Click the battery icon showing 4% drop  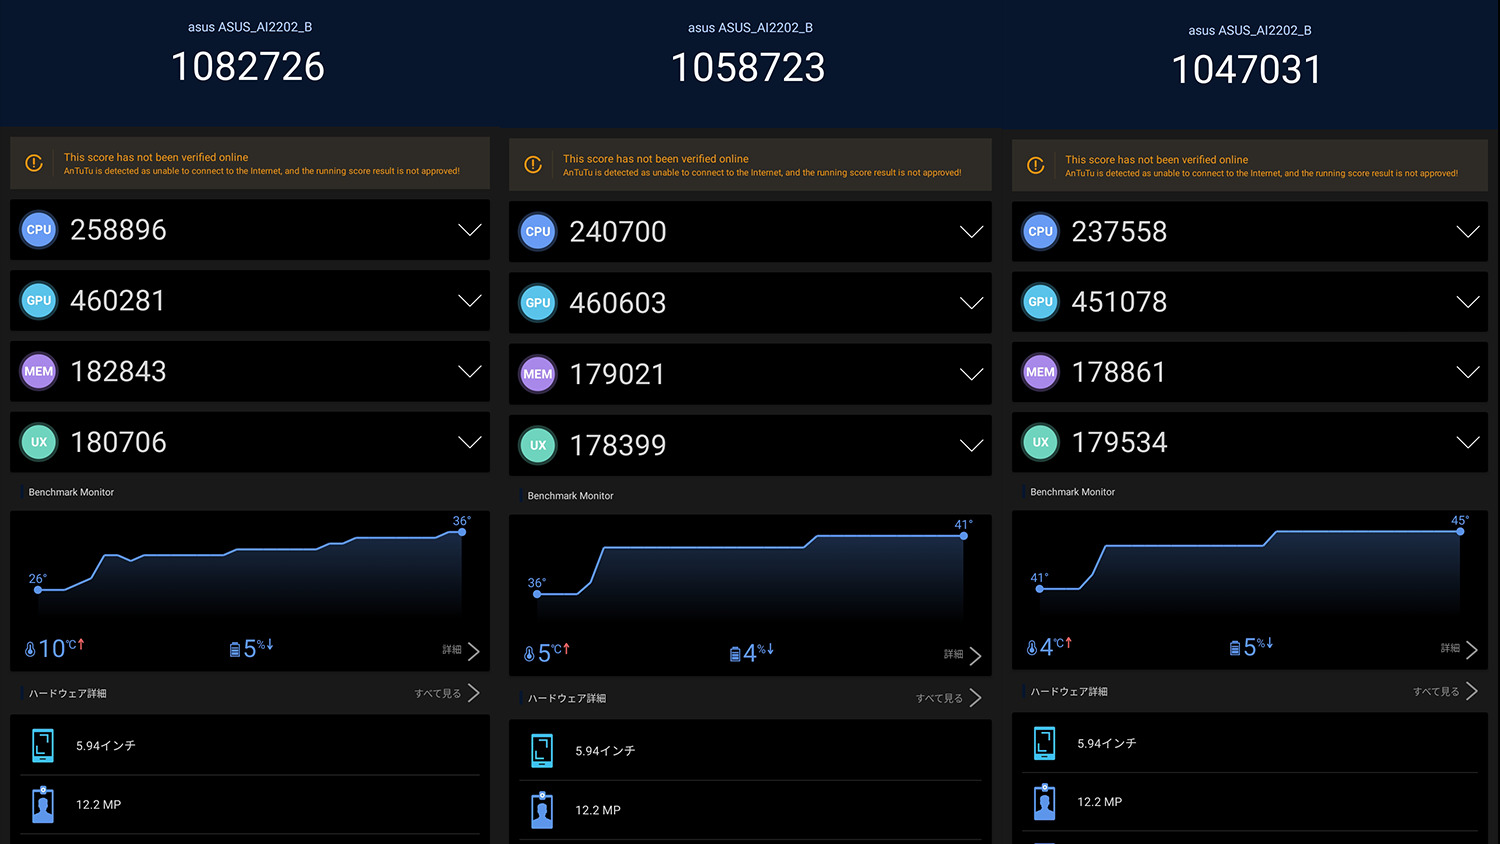click(735, 654)
